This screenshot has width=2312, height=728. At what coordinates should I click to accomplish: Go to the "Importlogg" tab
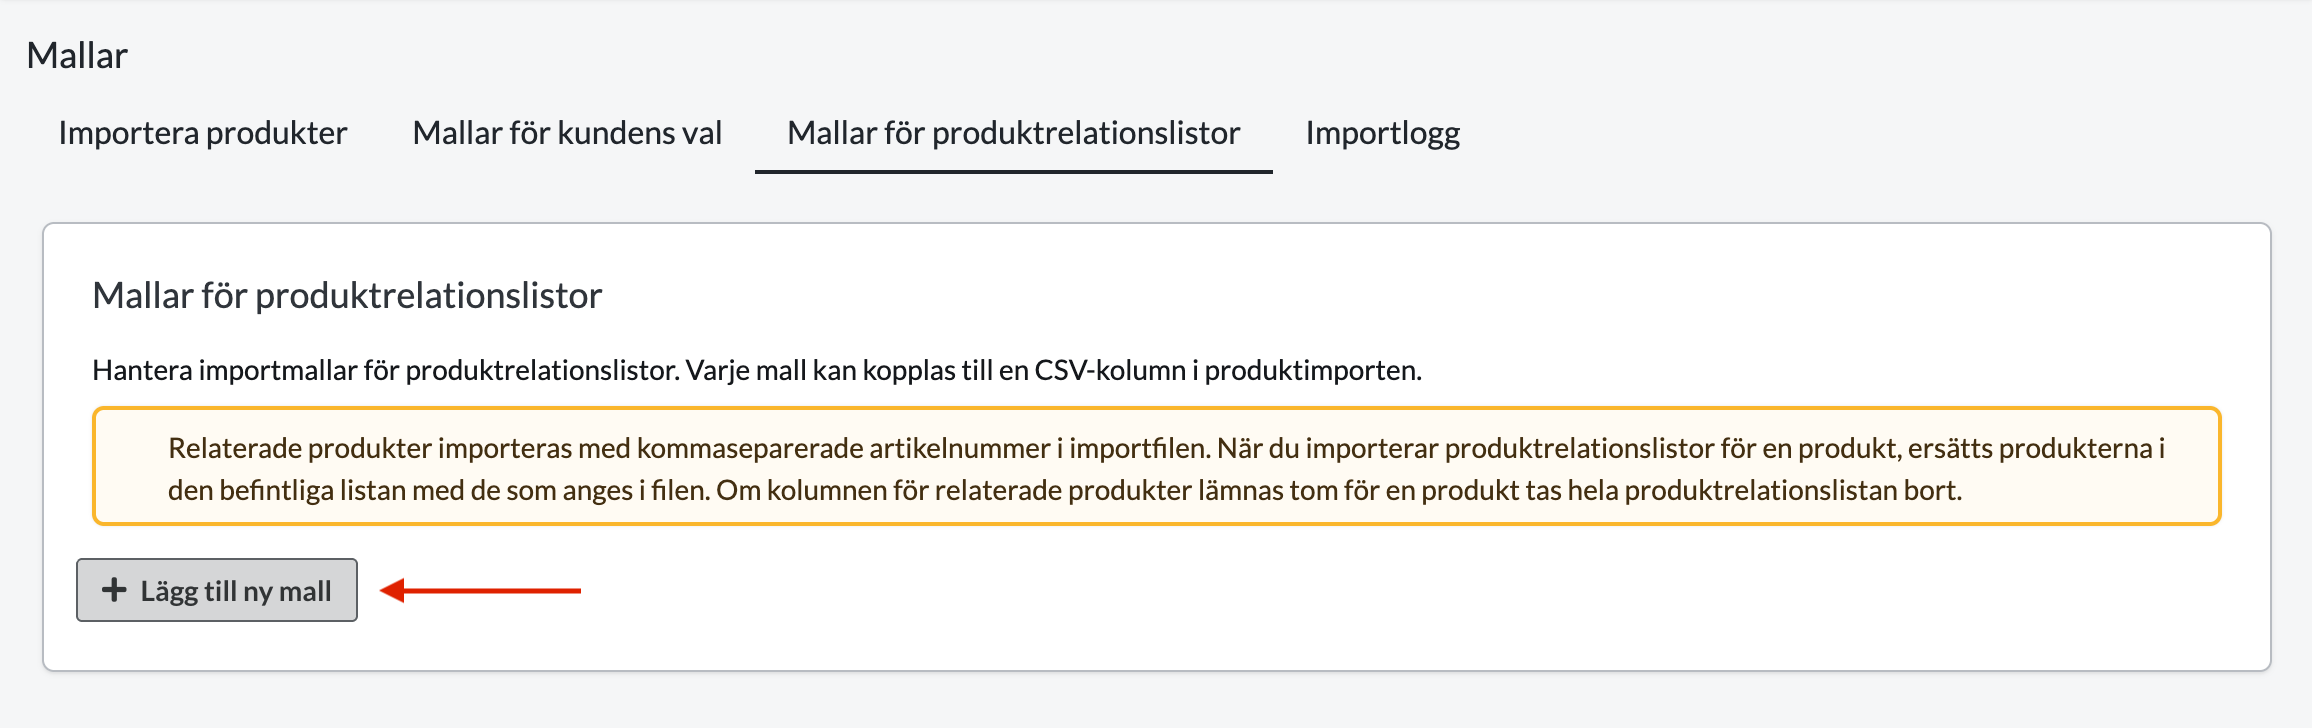click(x=1382, y=133)
